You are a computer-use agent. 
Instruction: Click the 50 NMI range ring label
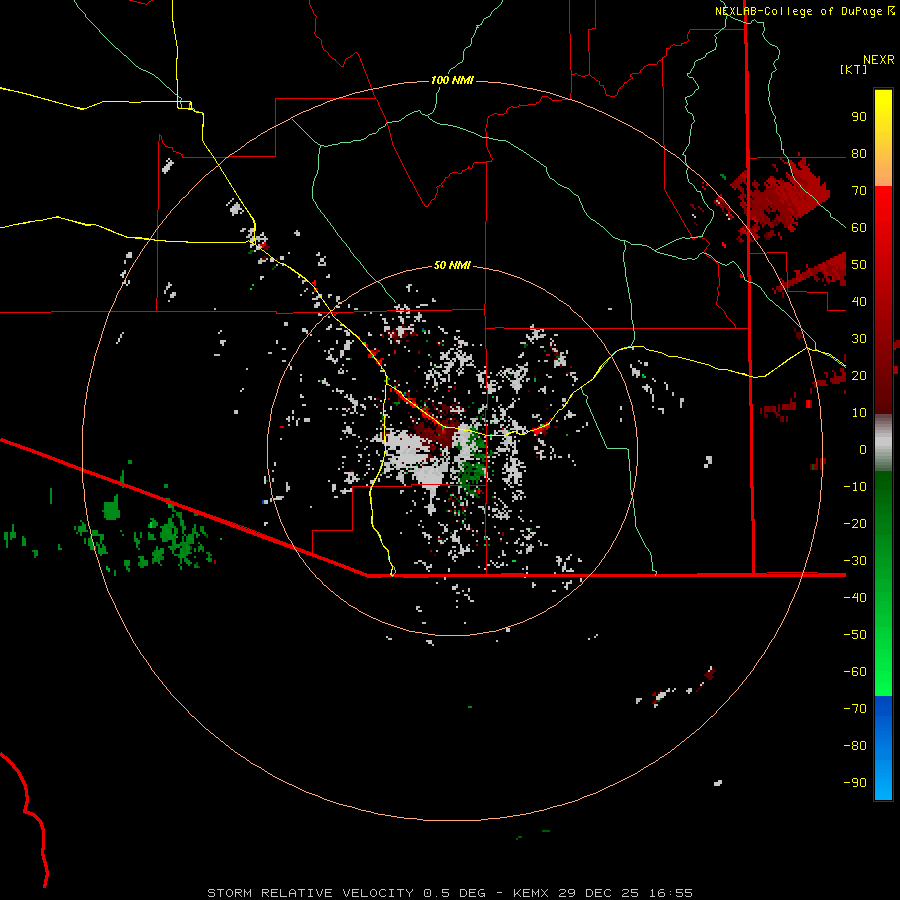pos(452,265)
